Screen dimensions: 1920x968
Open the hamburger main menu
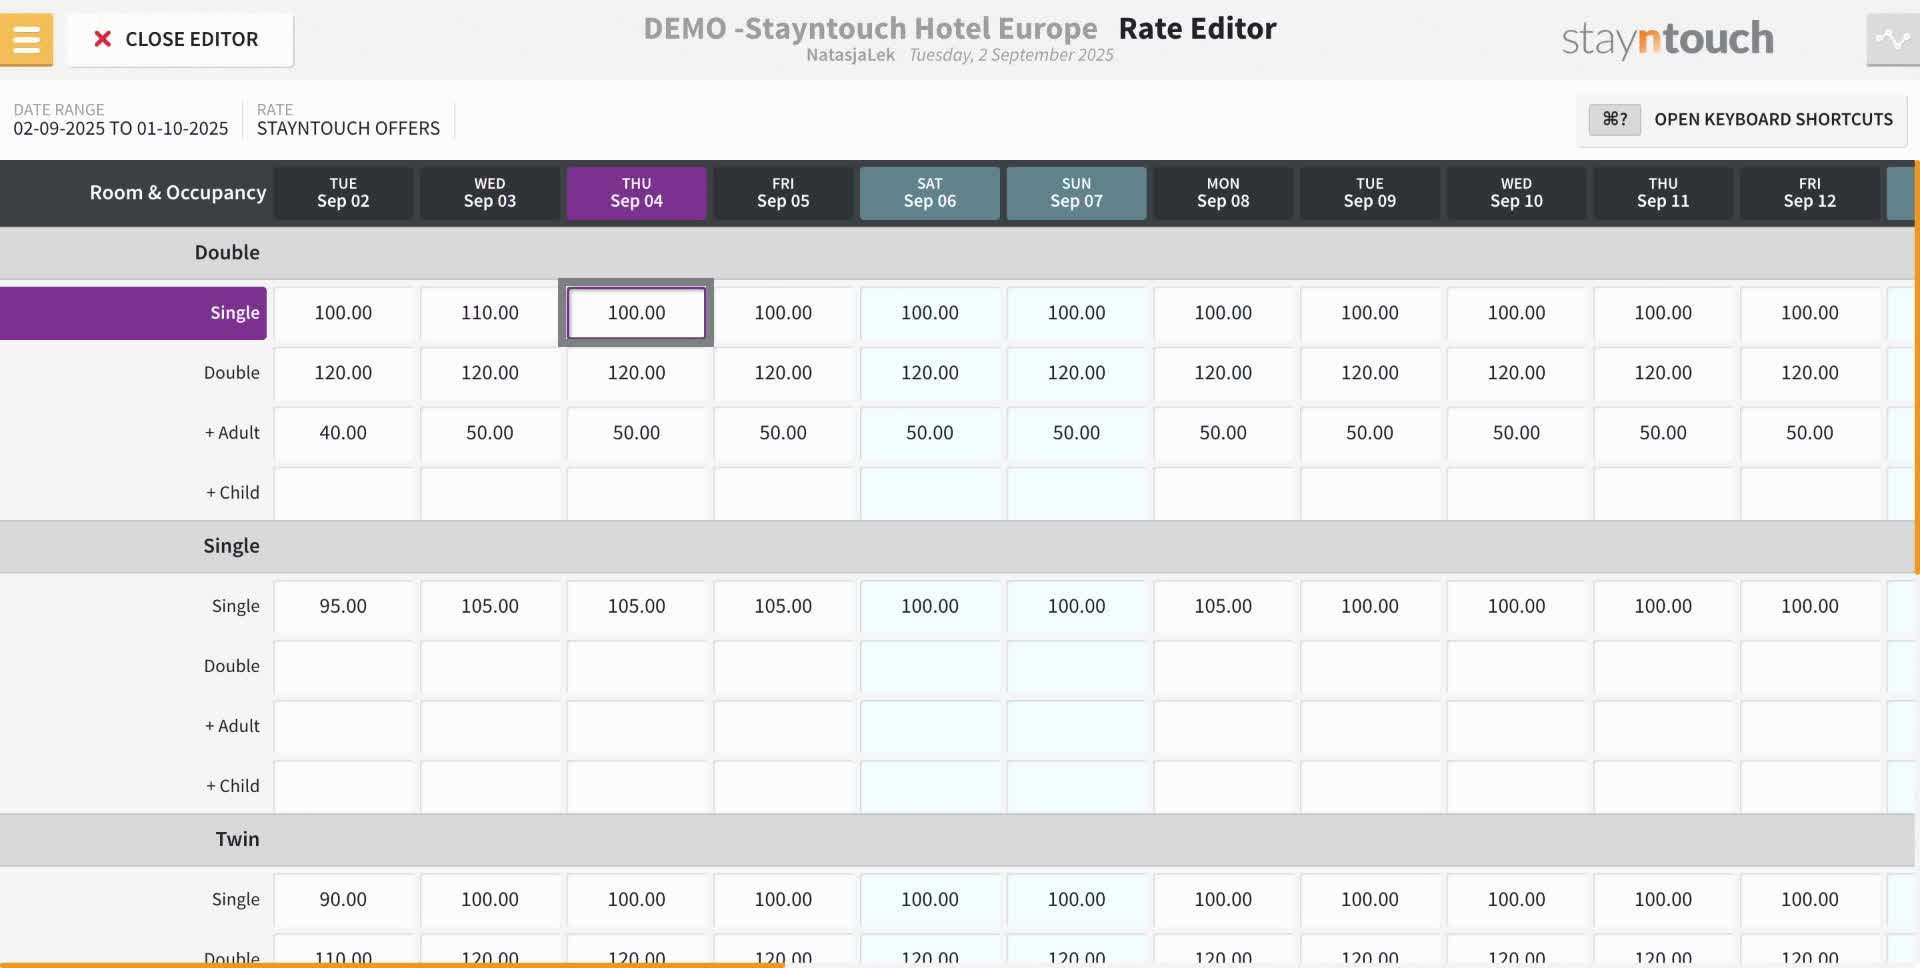(x=26, y=39)
